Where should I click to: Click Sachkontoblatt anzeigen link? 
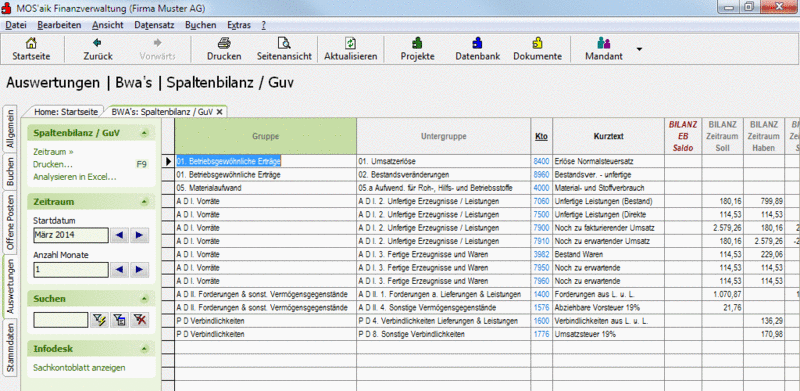pos(79,368)
